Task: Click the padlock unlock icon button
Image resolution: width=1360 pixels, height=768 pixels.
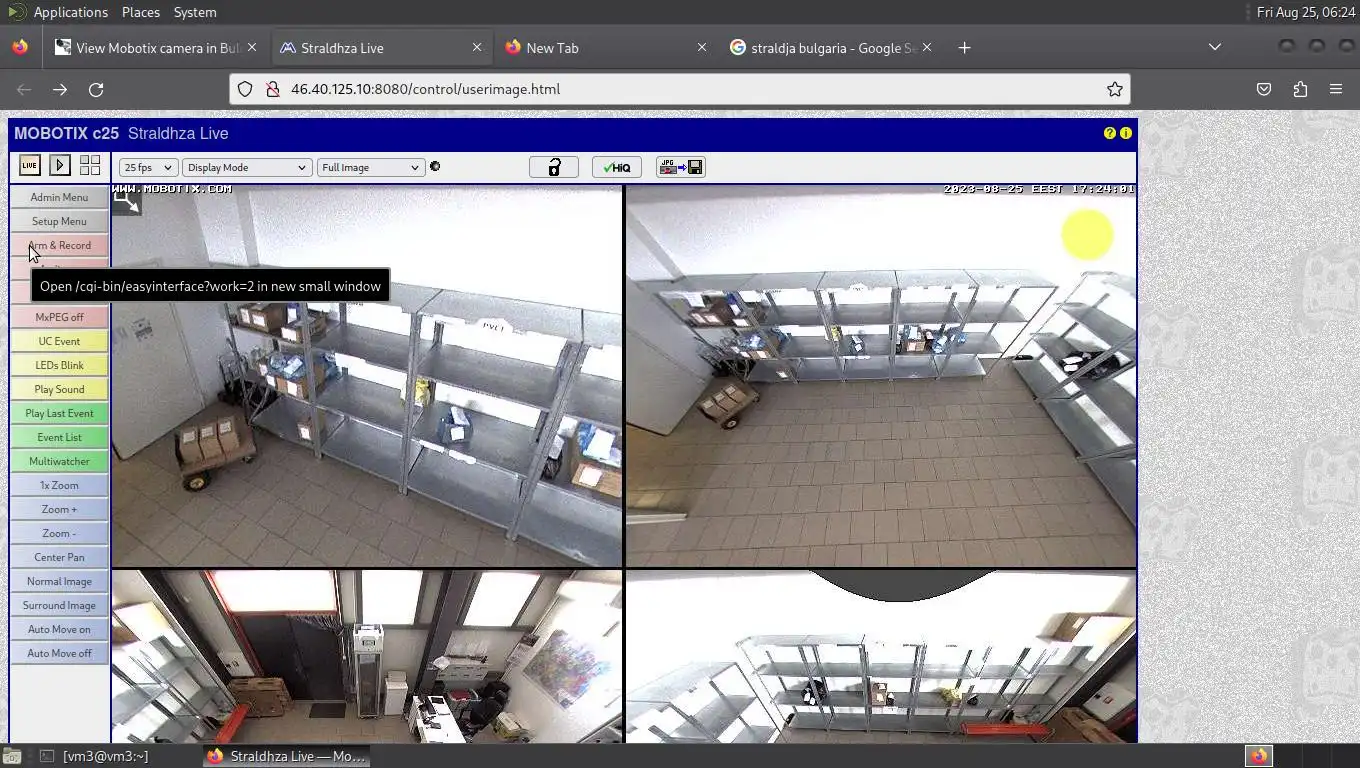Action: [554, 167]
